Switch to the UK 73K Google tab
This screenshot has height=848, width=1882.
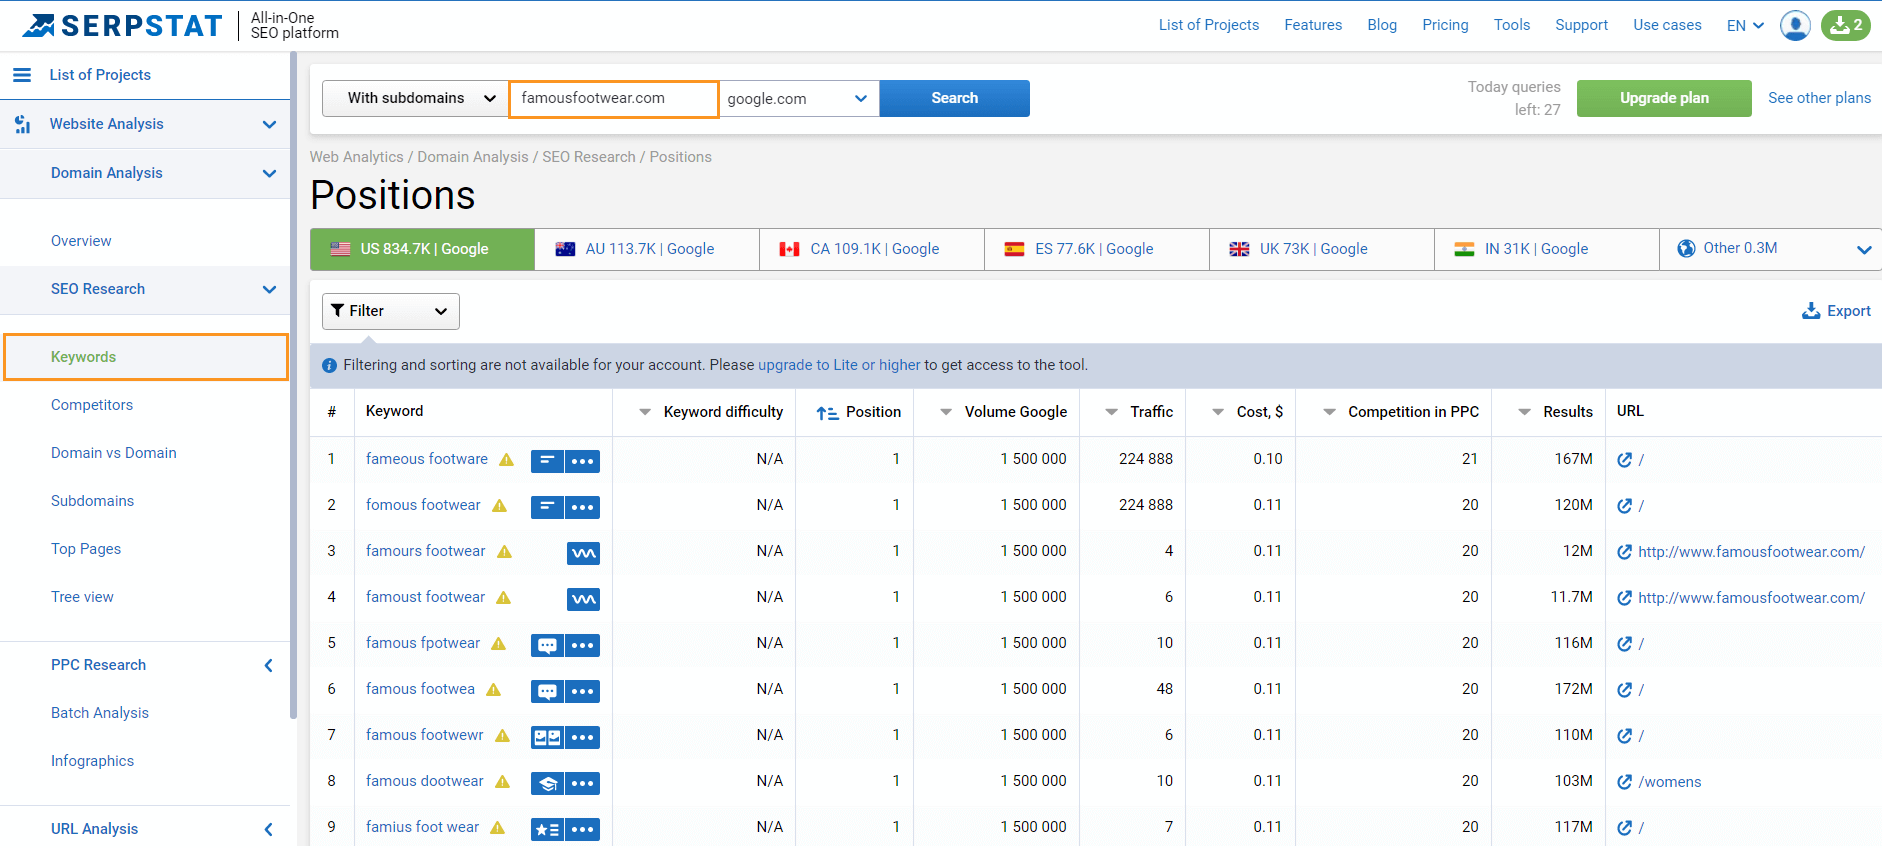[x=1322, y=249]
